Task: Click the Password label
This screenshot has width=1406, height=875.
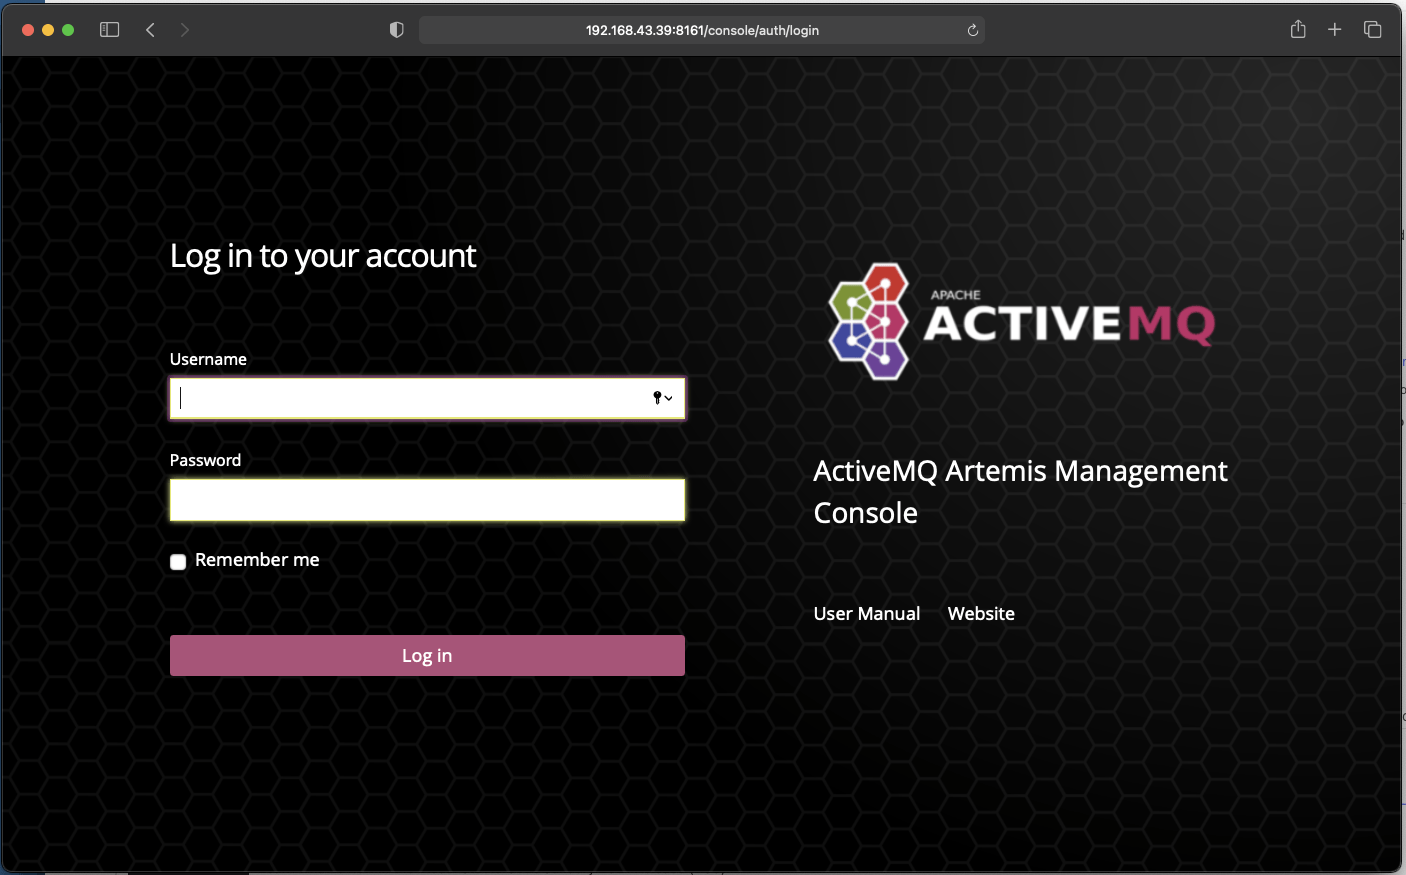Action: click(205, 460)
